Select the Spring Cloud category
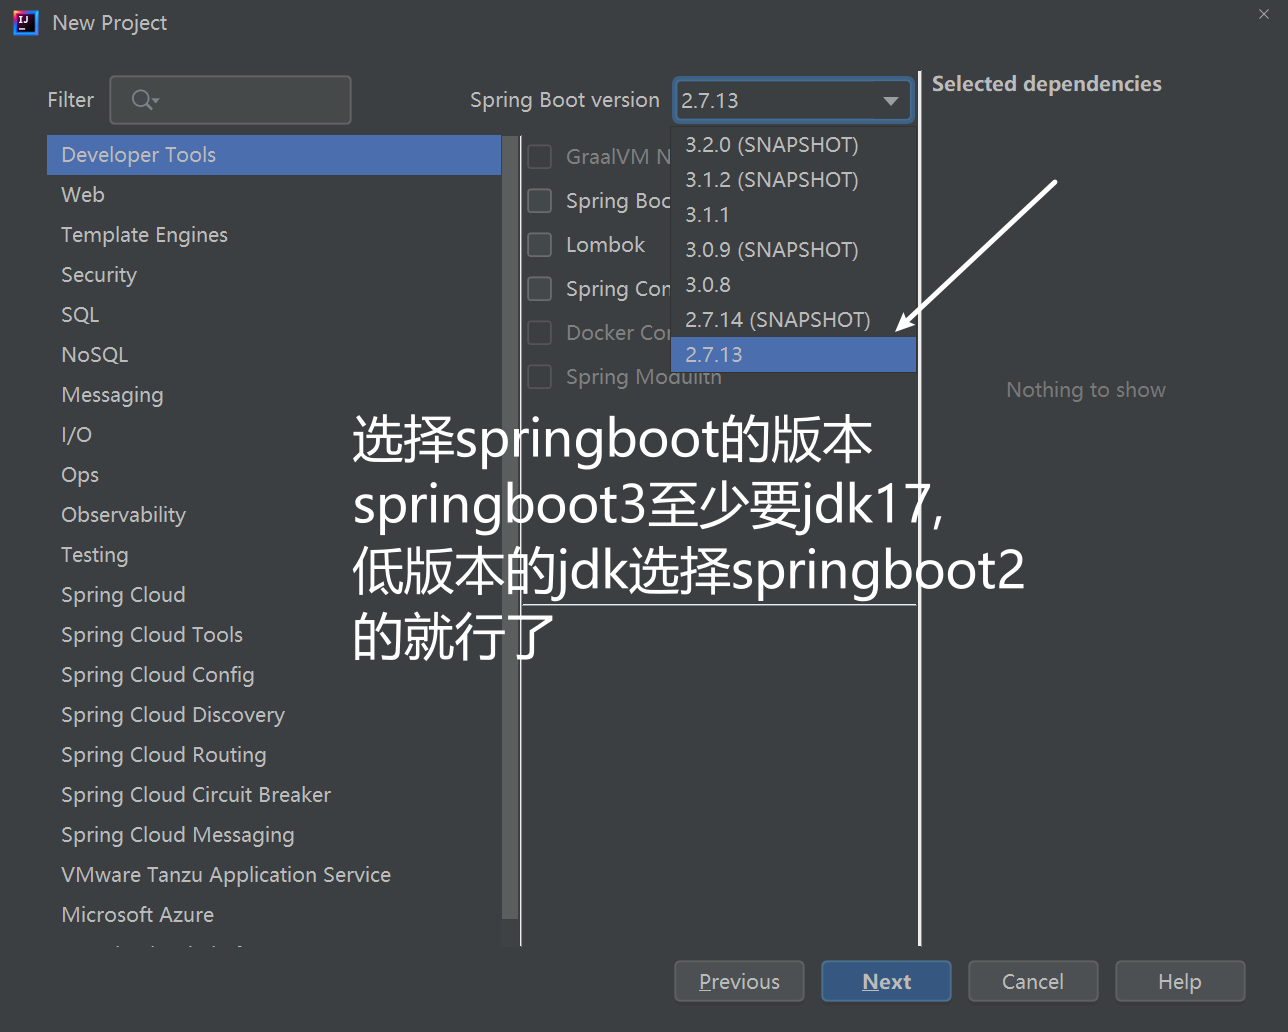The width and height of the screenshot is (1288, 1032). (274, 595)
